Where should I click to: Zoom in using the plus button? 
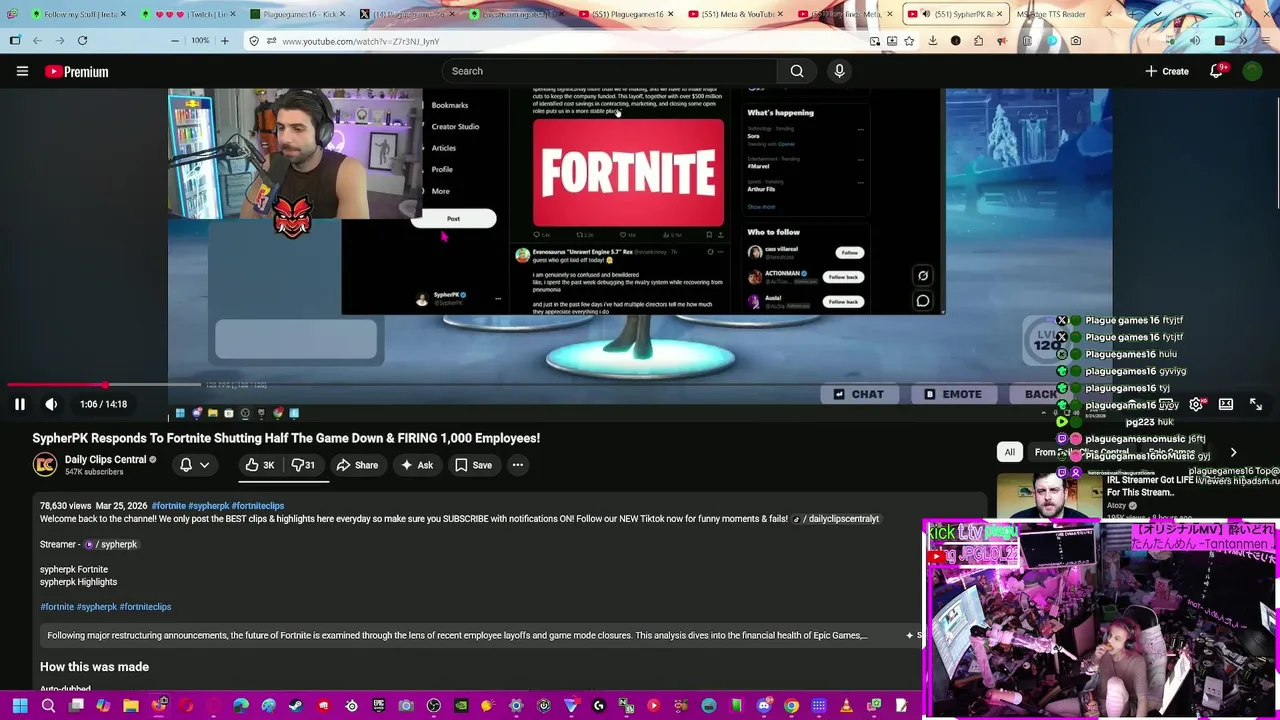[x=224, y=41]
